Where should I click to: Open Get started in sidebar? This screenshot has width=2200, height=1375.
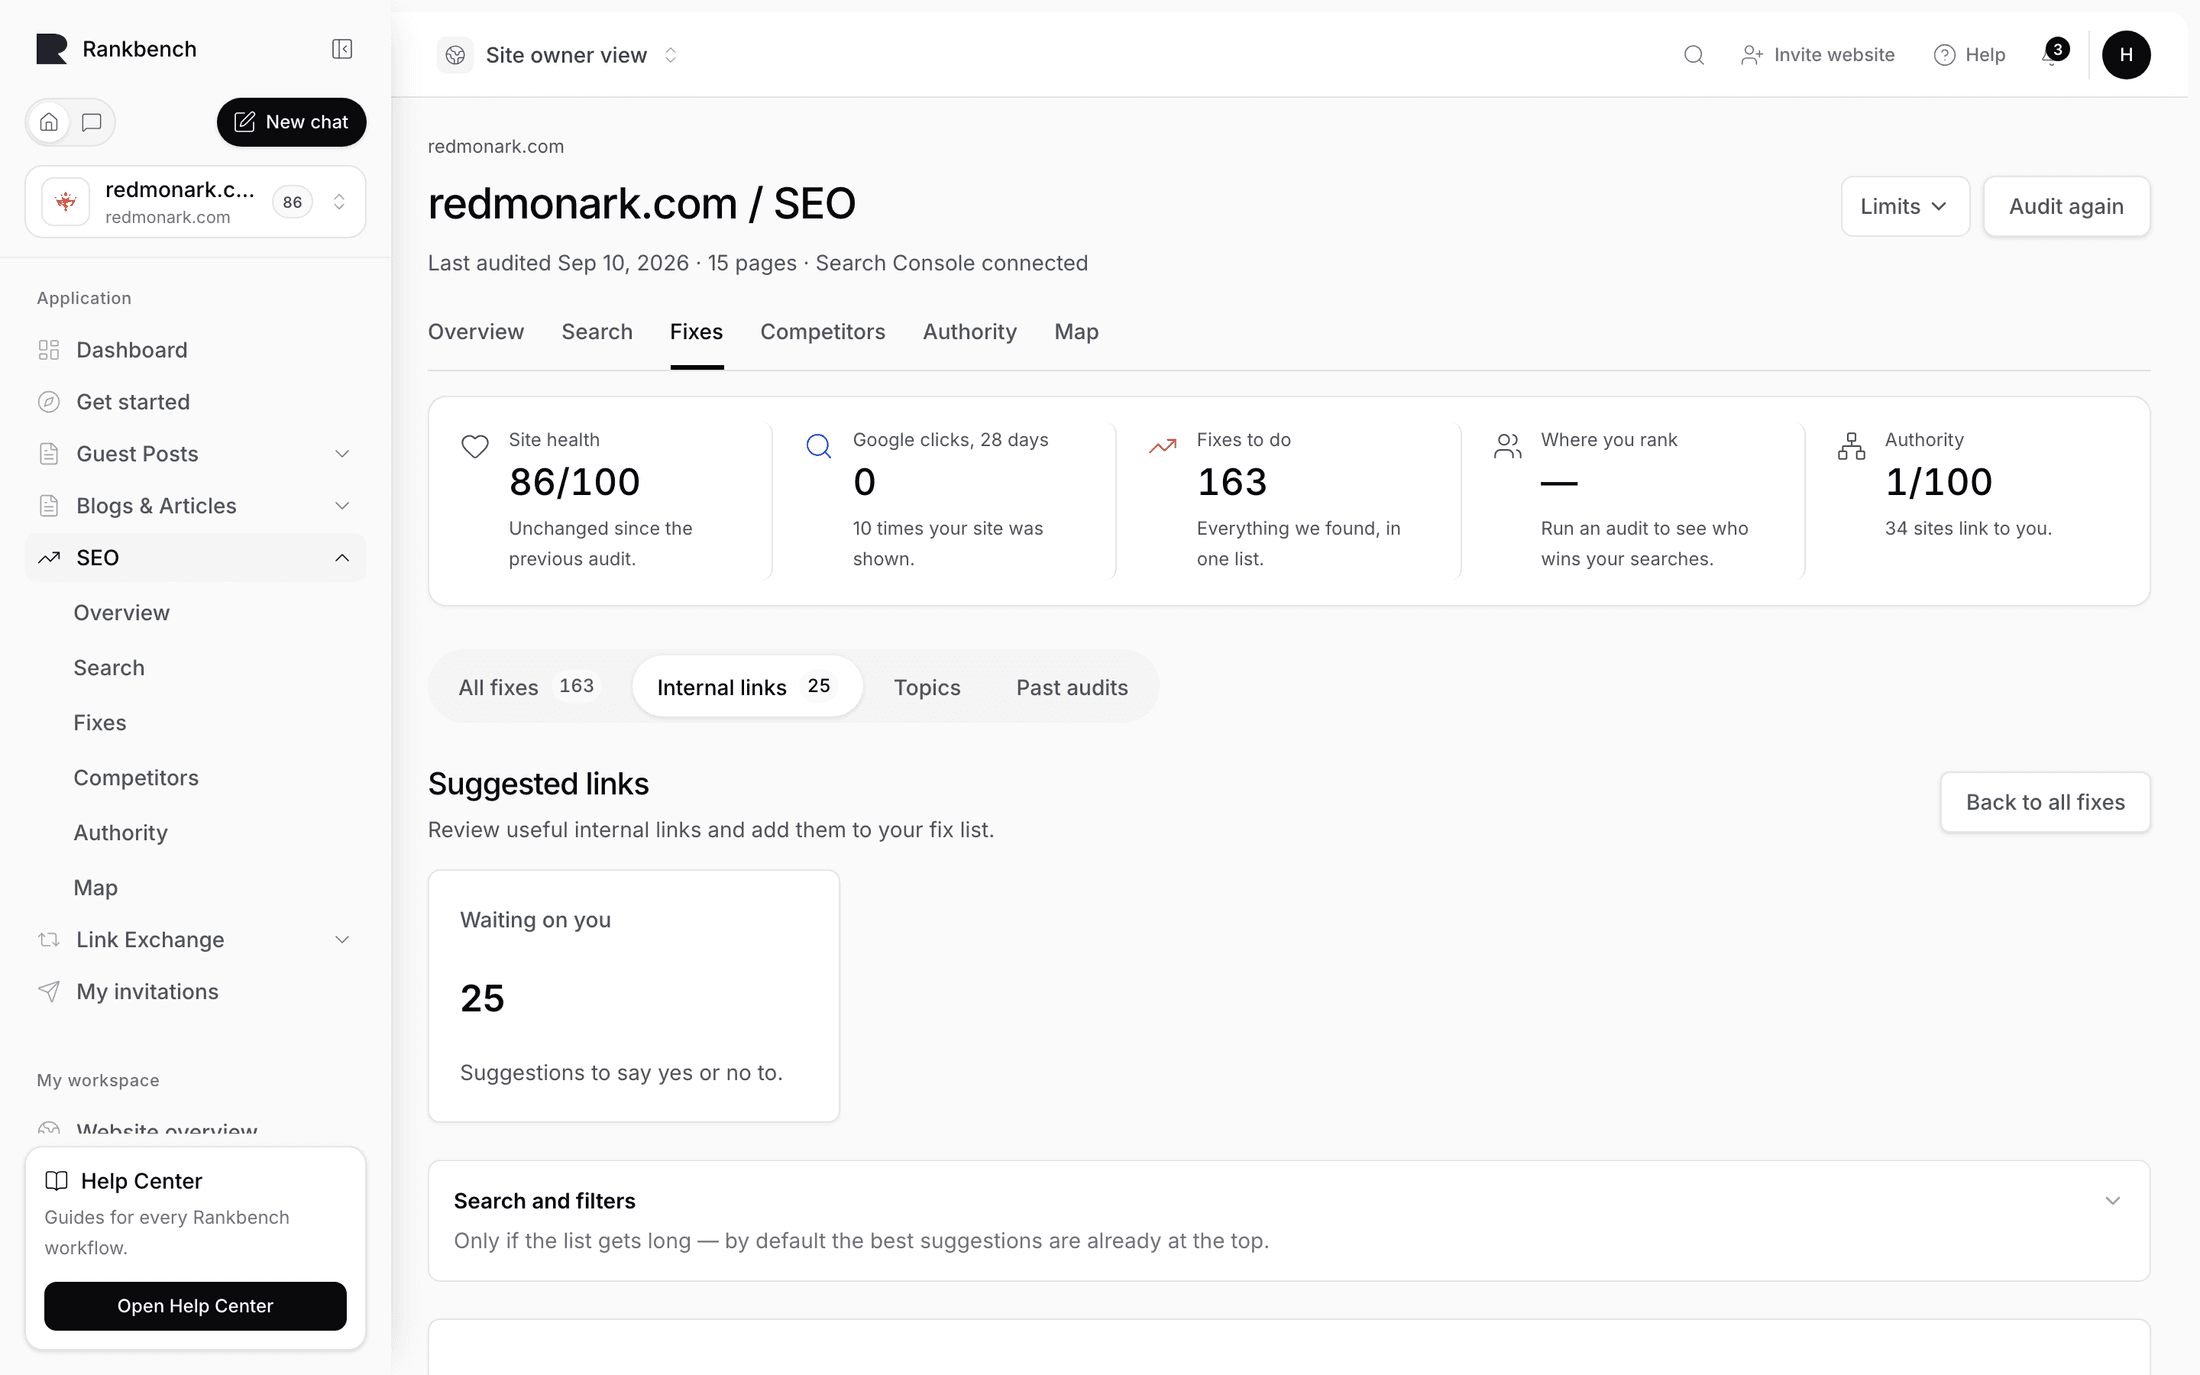(x=195, y=402)
